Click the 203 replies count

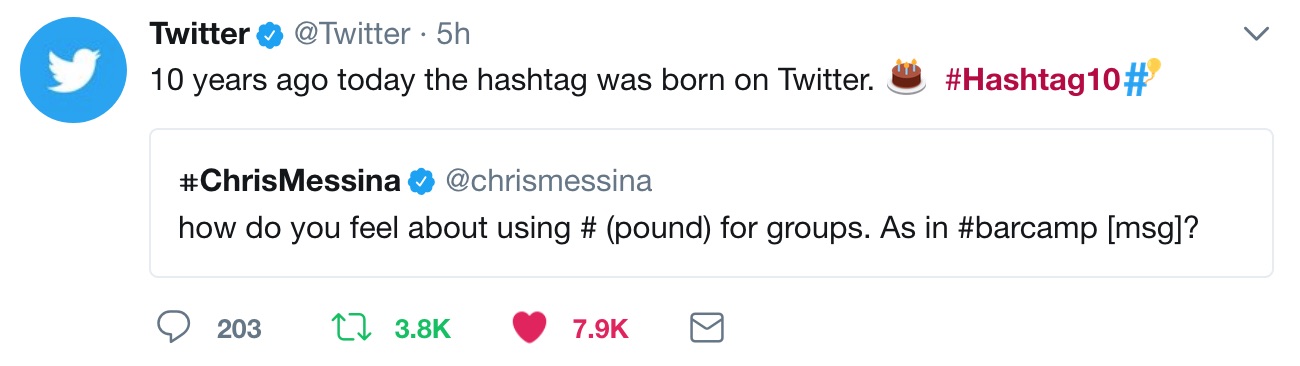pyautogui.click(x=239, y=328)
